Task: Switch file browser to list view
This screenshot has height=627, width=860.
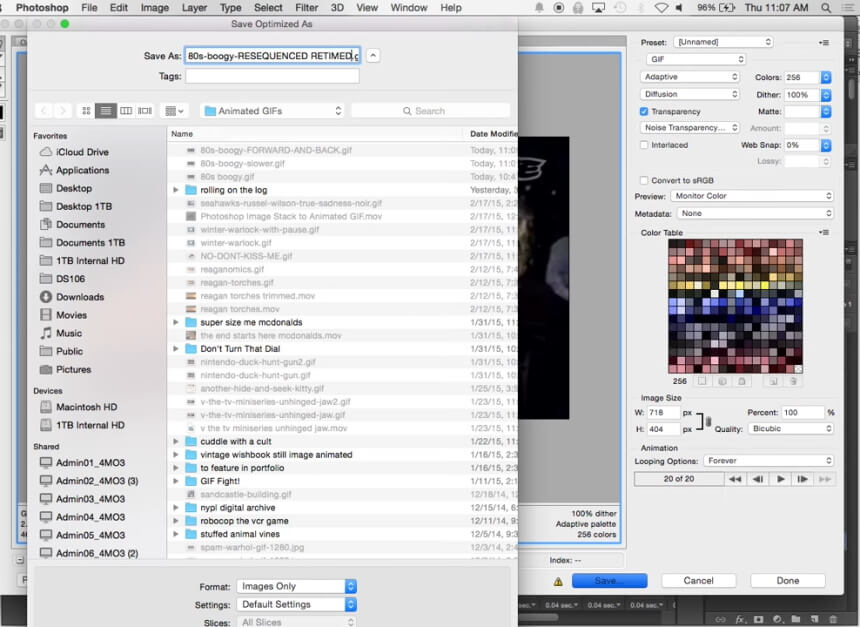Action: pyautogui.click(x=106, y=111)
